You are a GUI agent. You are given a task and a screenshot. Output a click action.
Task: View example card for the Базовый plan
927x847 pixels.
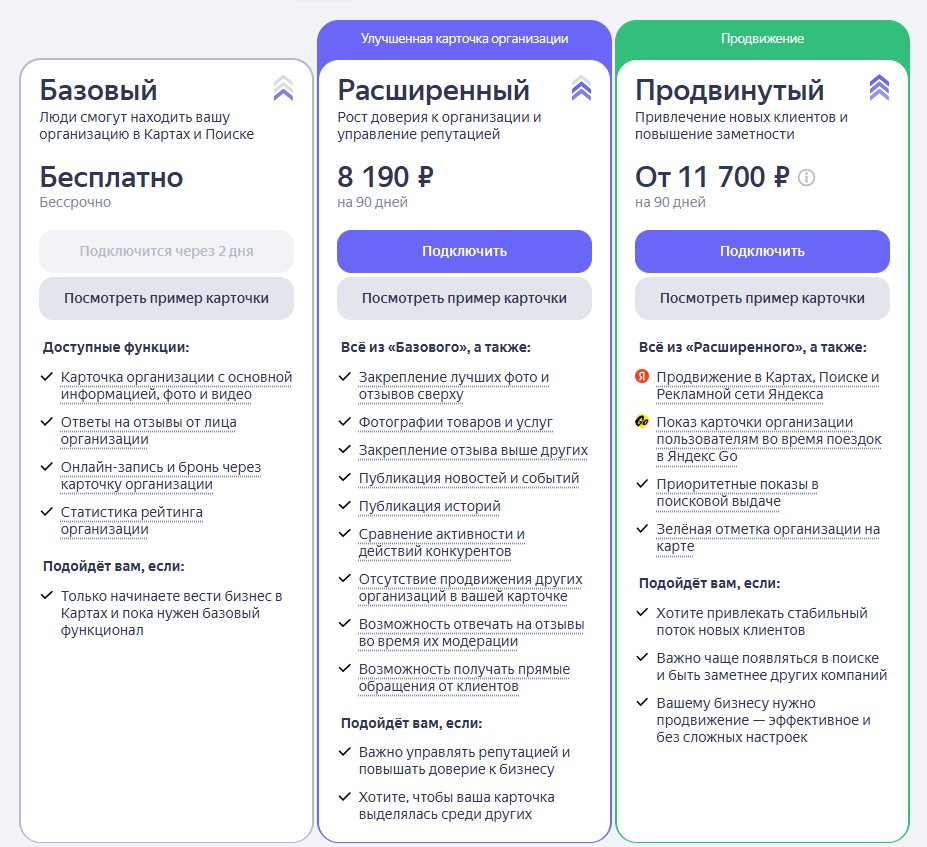point(166,298)
